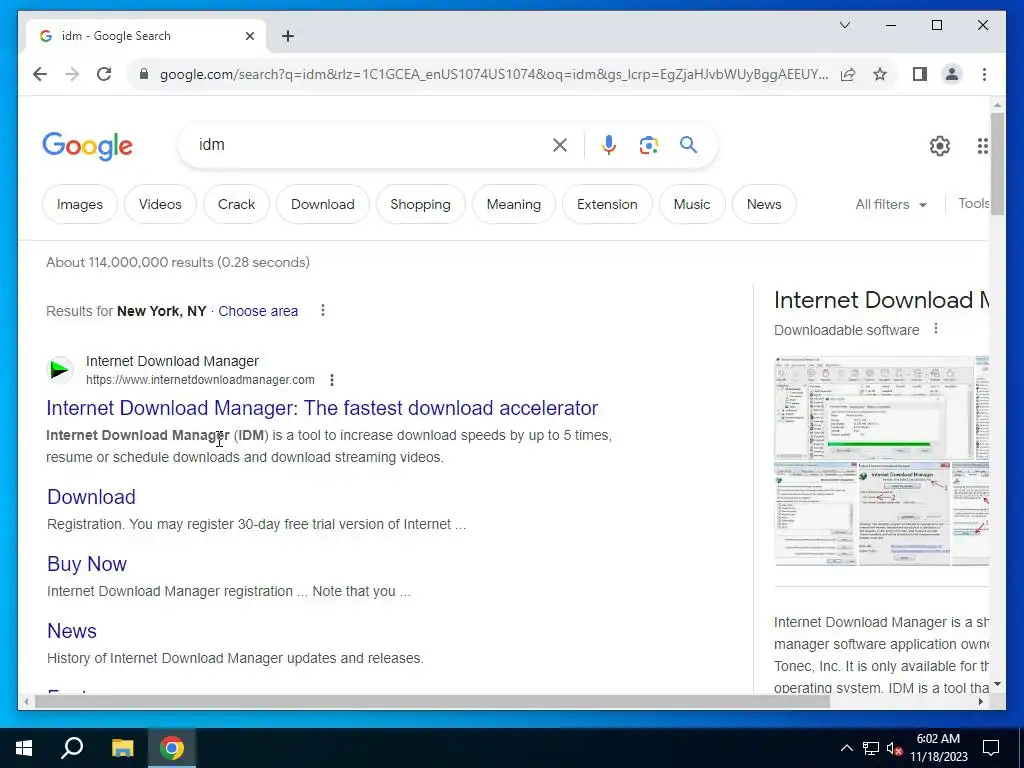Select the Crack filter chip
Image resolution: width=1024 pixels, height=768 pixels.
[236, 204]
